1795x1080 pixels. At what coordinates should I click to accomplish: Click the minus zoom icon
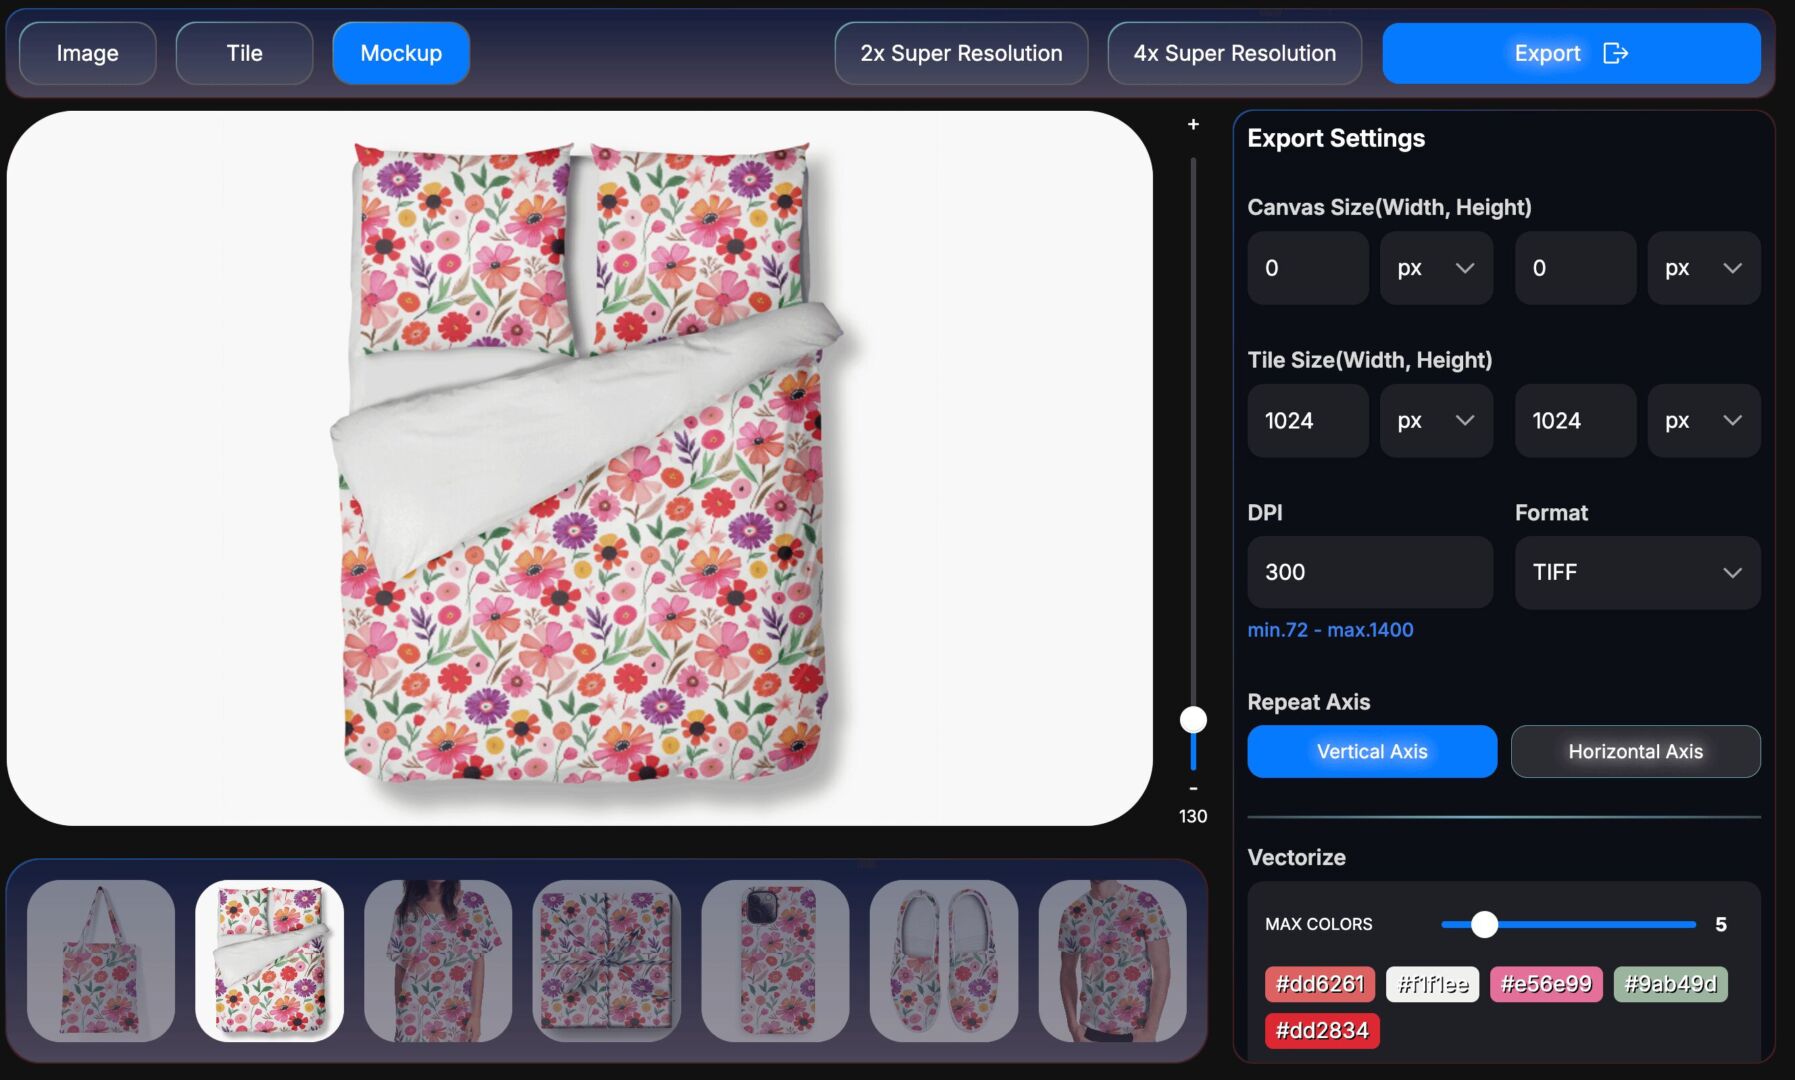[x=1193, y=788]
